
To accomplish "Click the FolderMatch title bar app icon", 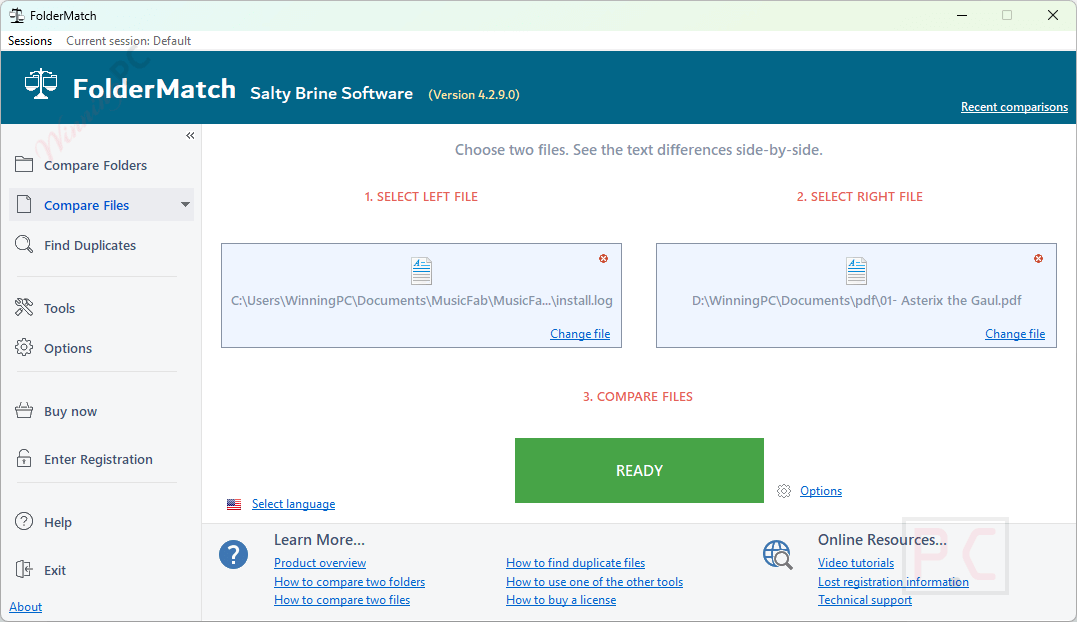I will pyautogui.click(x=16, y=15).
